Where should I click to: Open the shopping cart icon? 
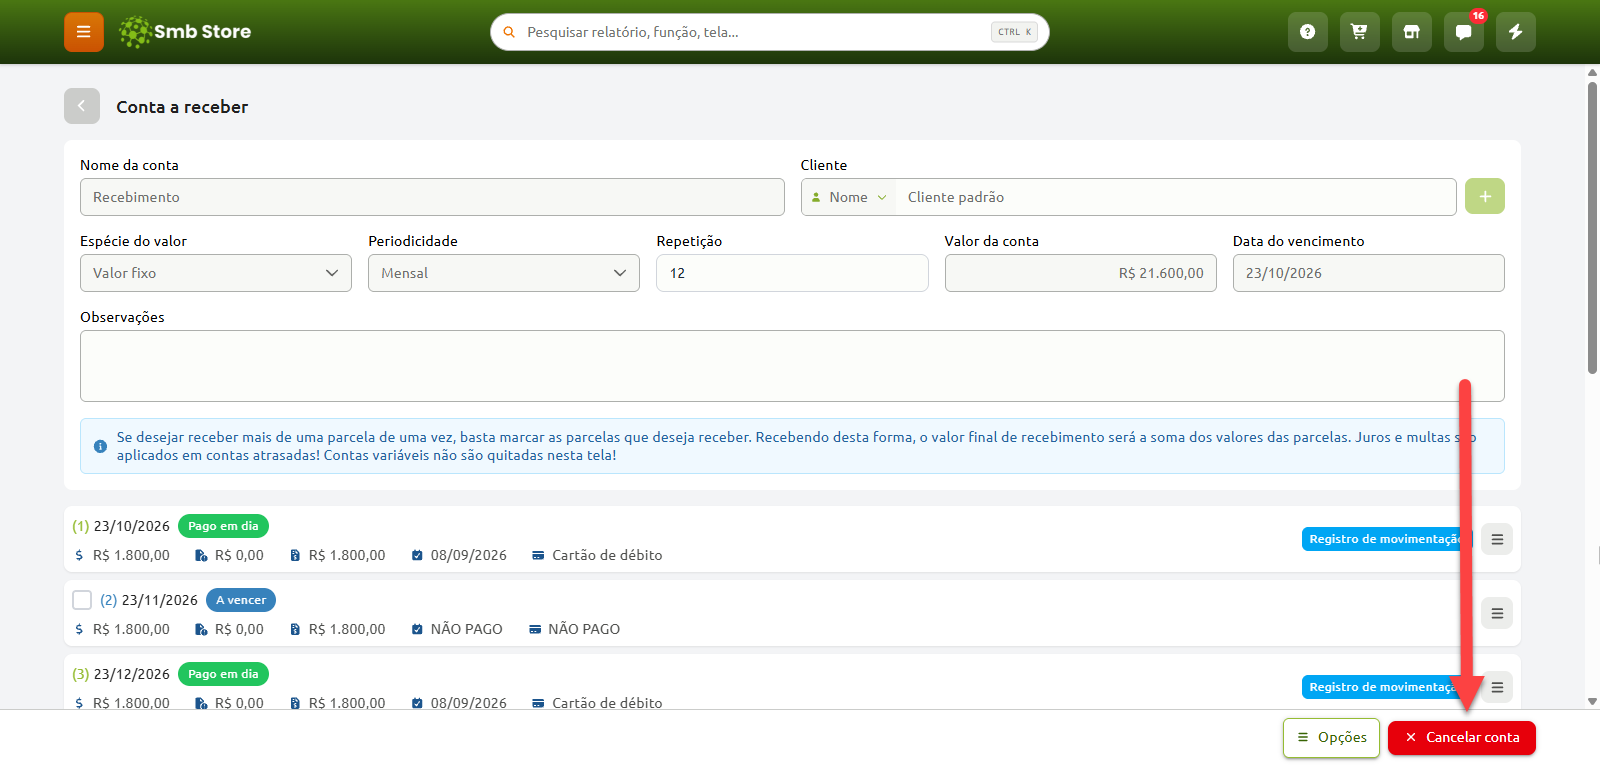click(x=1360, y=32)
